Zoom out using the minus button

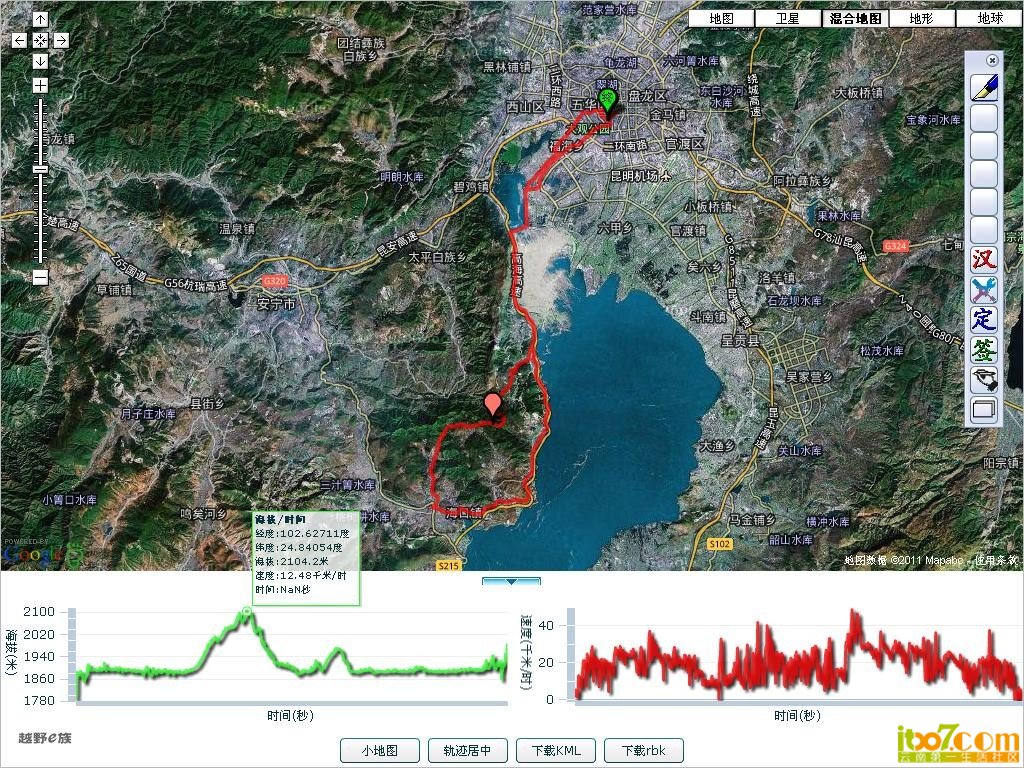(x=40, y=277)
